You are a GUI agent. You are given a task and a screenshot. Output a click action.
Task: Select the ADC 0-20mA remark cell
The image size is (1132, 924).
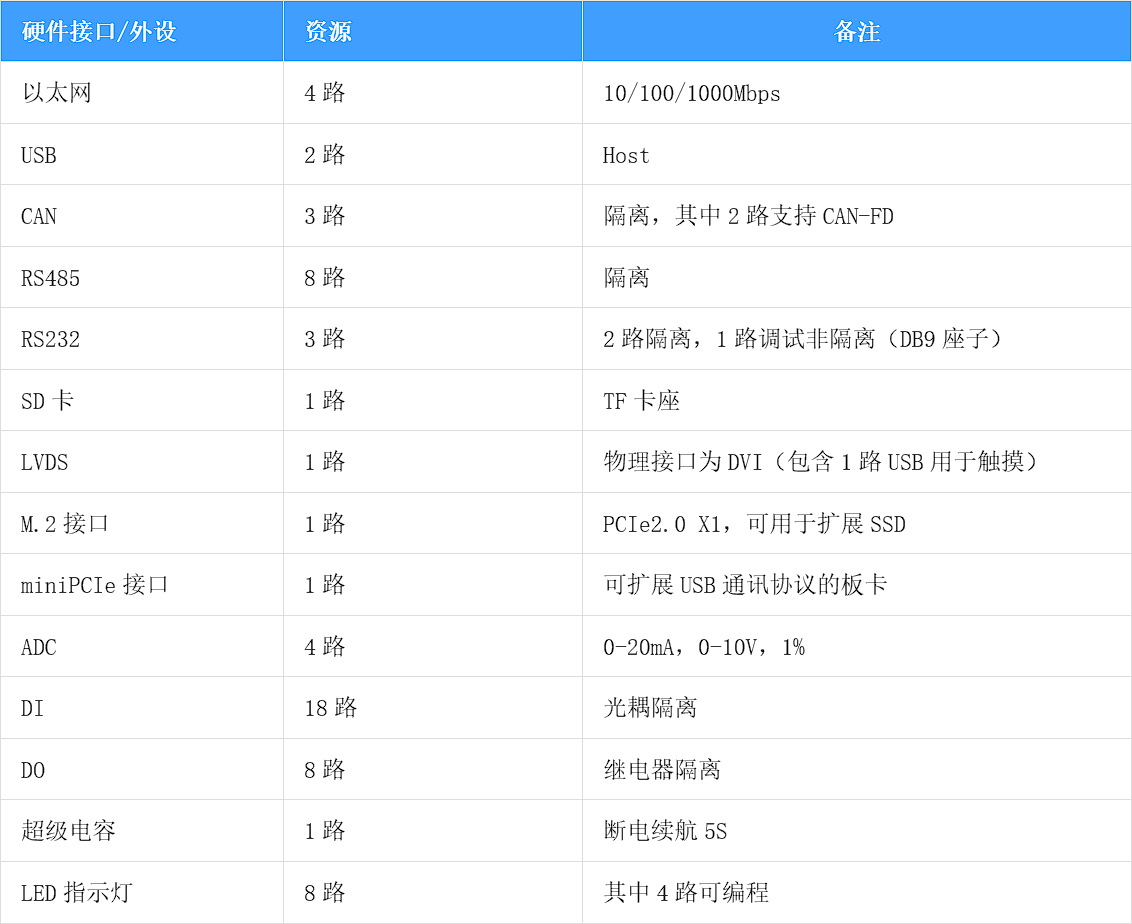[x=703, y=647]
